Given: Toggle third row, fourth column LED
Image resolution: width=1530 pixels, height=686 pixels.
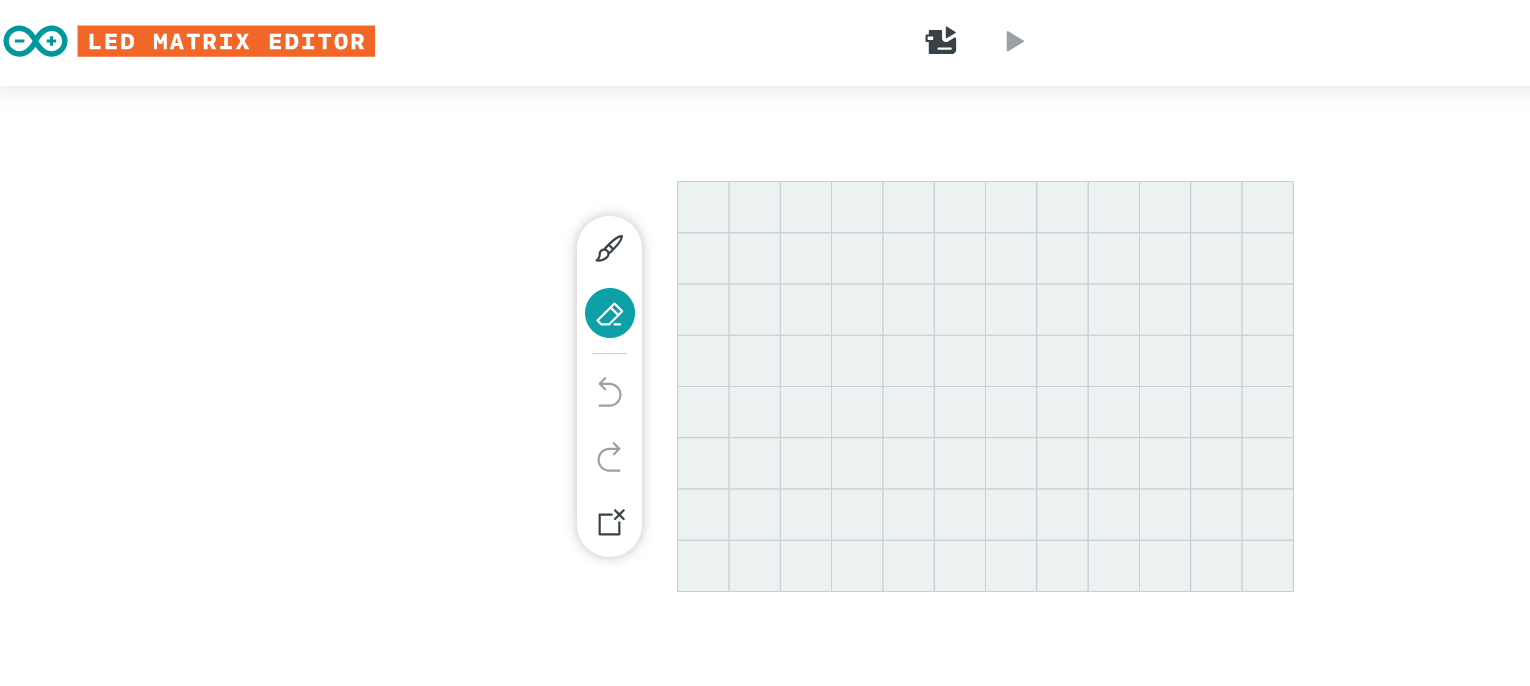Looking at the screenshot, I should pyautogui.click(x=857, y=310).
